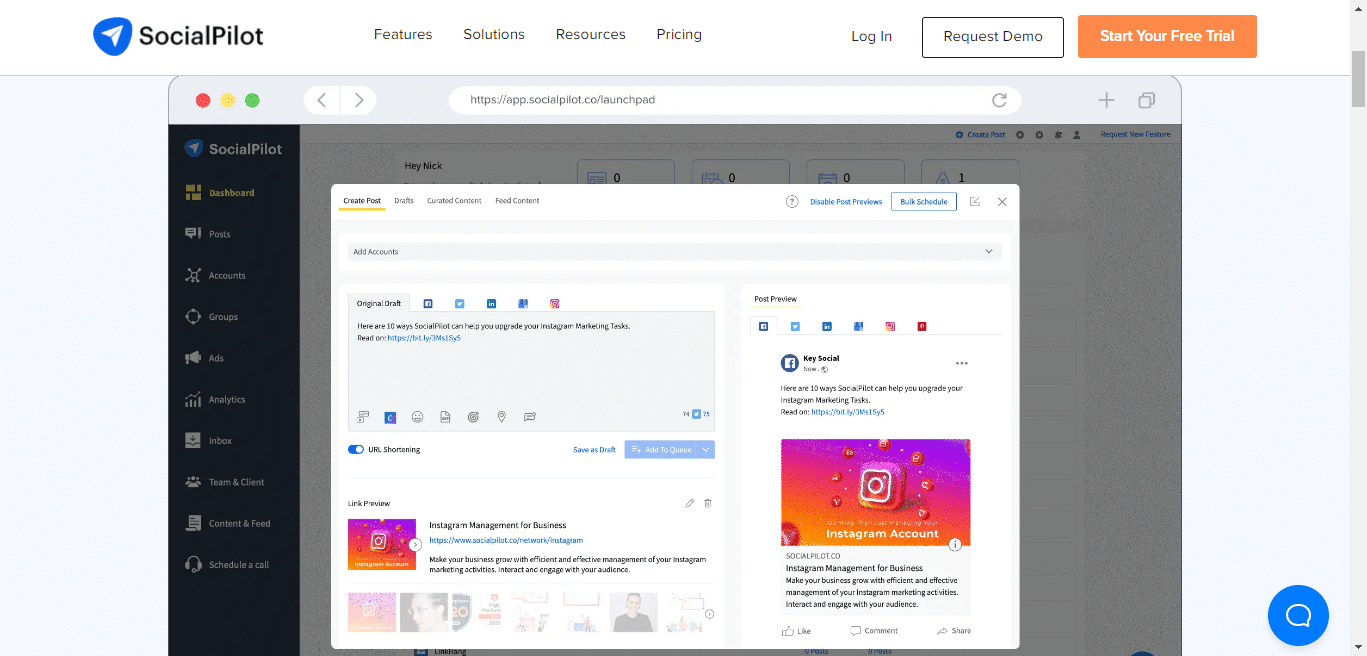Add a GIF to the post
The image size is (1367, 656).
(x=445, y=417)
